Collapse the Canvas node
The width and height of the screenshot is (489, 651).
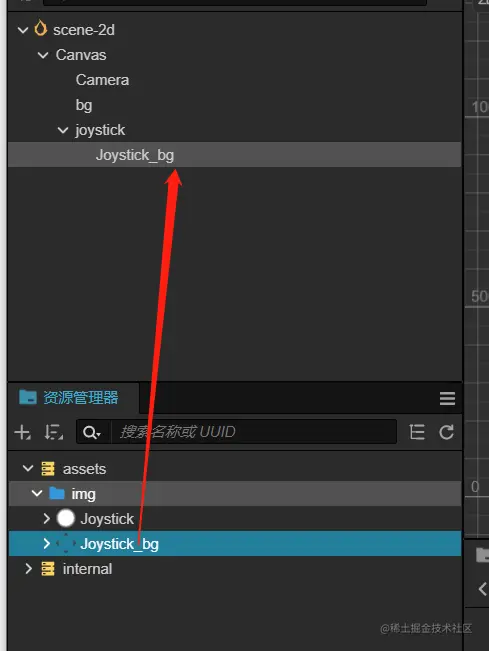coord(43,55)
